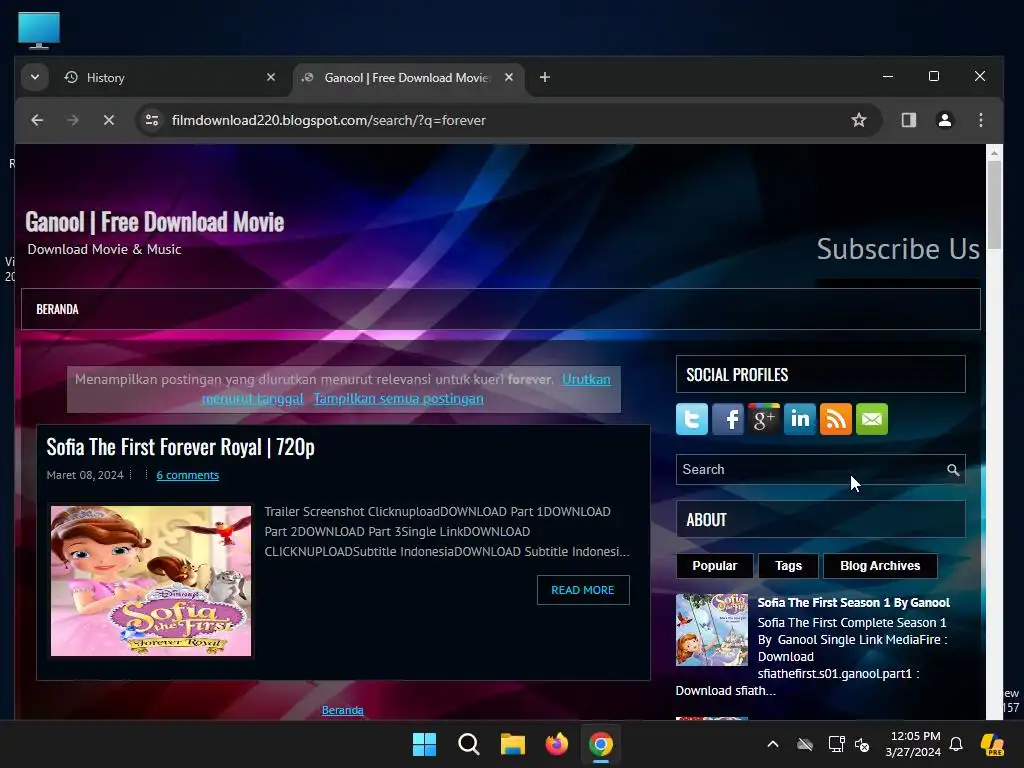Go back using the browser back arrow
Viewport: 1024px width, 768px height.
tap(37, 120)
